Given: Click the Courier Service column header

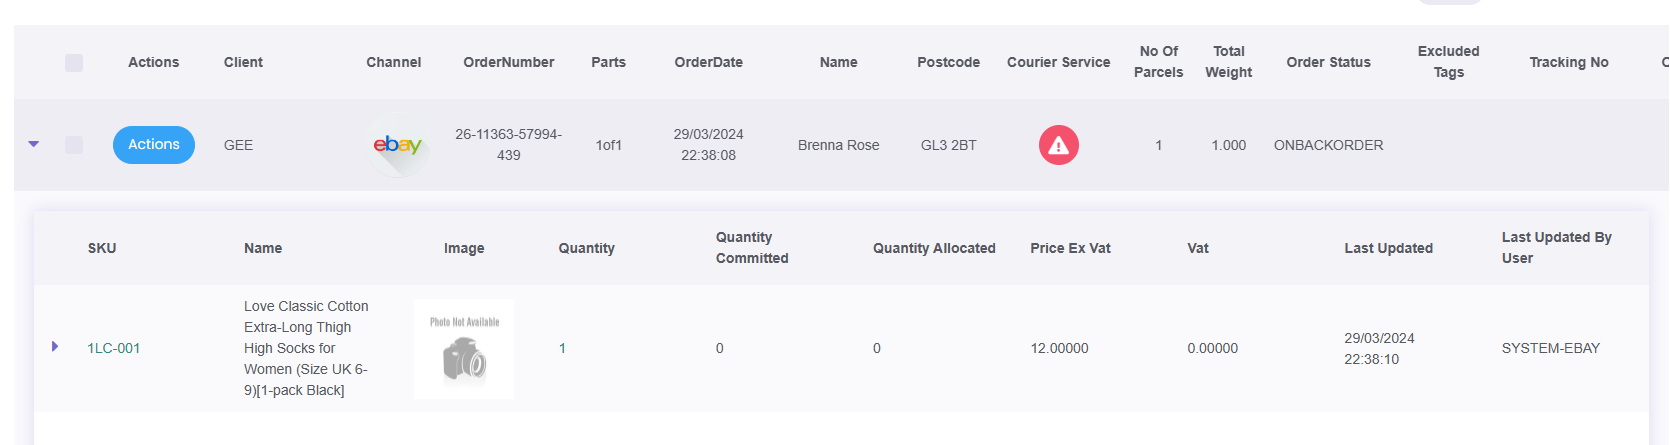Looking at the screenshot, I should (1058, 62).
